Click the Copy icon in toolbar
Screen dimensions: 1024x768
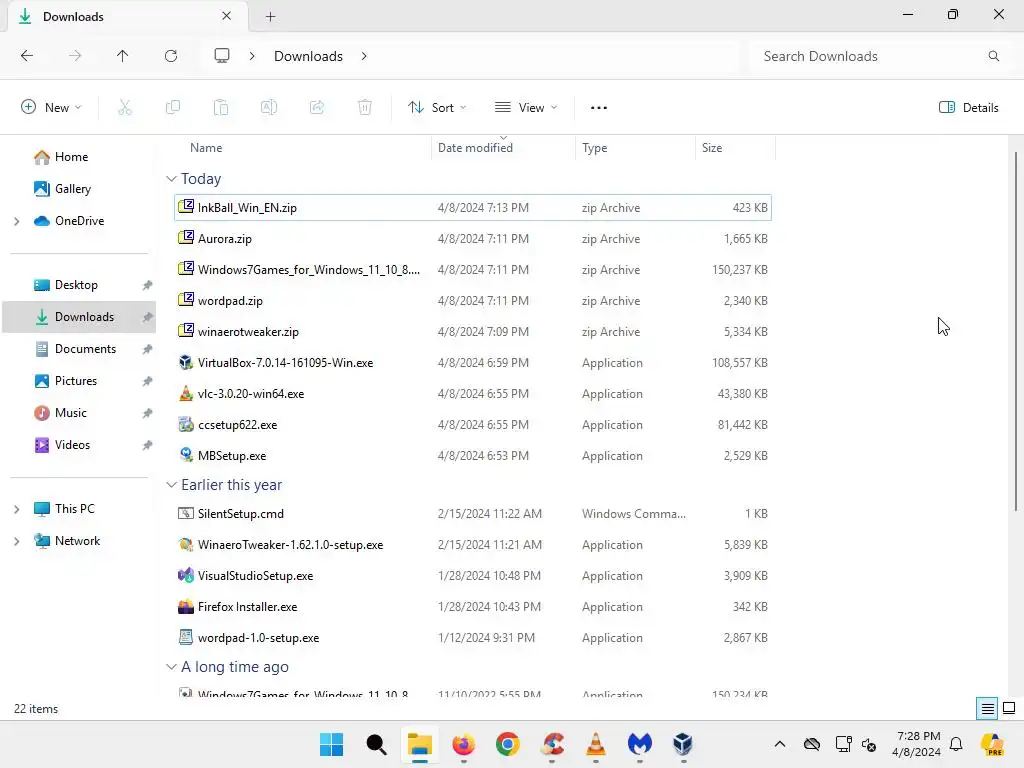(x=173, y=108)
